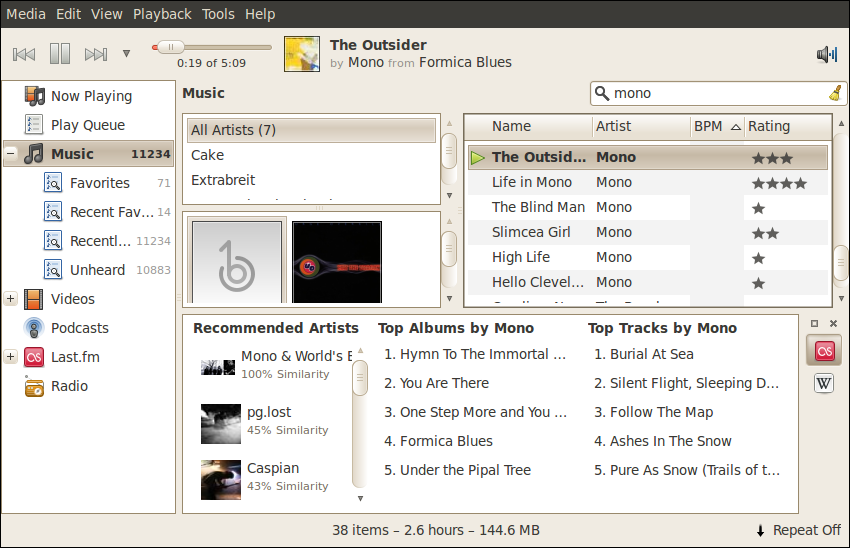Set the rating stars for Life in Mono
Viewport: 850px width, 548px height.
click(x=780, y=184)
